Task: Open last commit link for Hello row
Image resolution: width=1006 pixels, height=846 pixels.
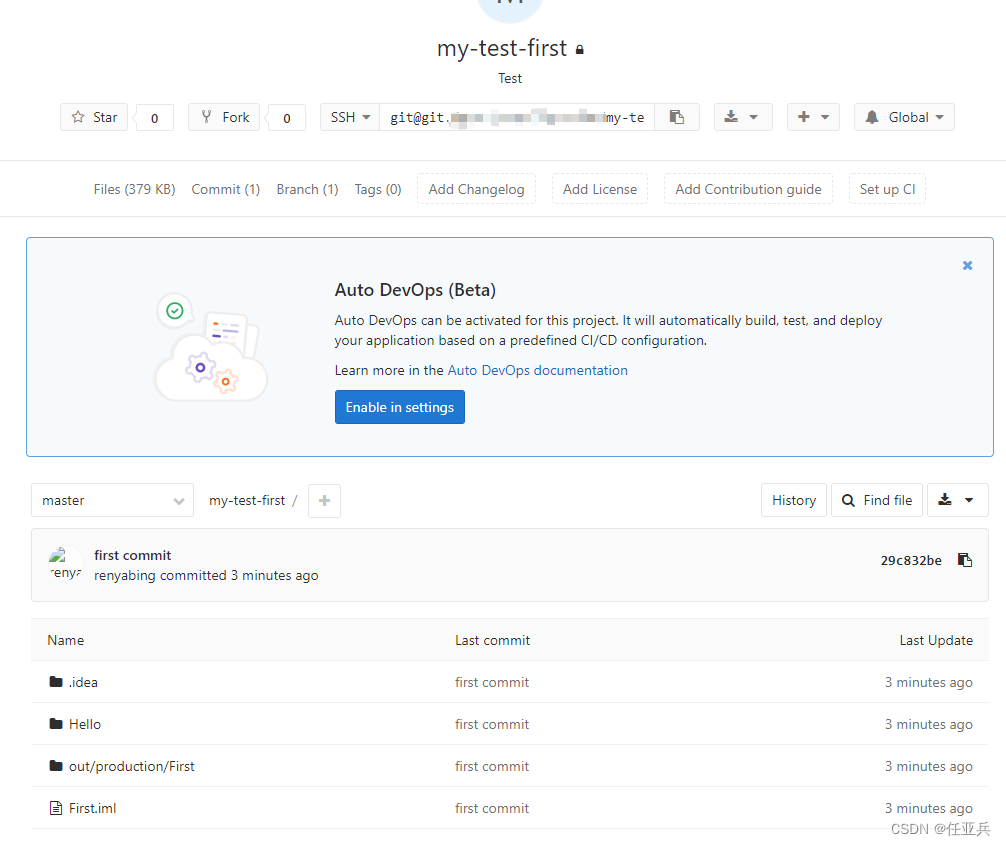Action: pos(492,724)
